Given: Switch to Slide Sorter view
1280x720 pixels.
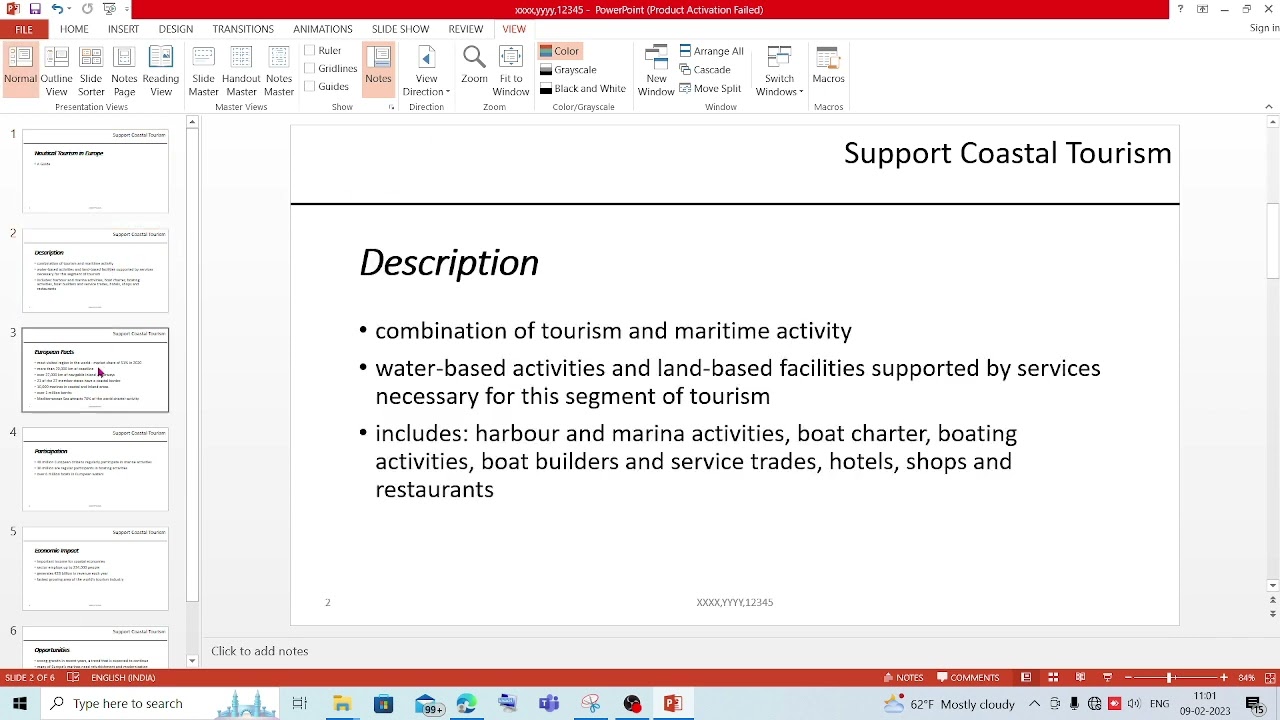Looking at the screenshot, I should tap(91, 70).
